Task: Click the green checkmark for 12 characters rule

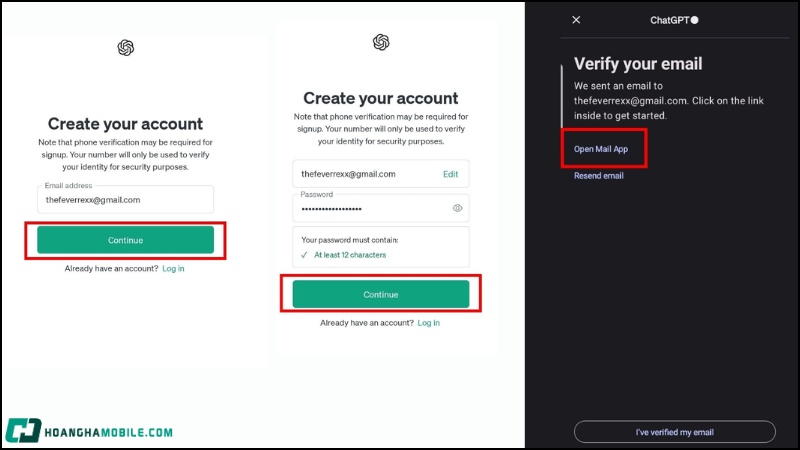Action: click(305, 255)
